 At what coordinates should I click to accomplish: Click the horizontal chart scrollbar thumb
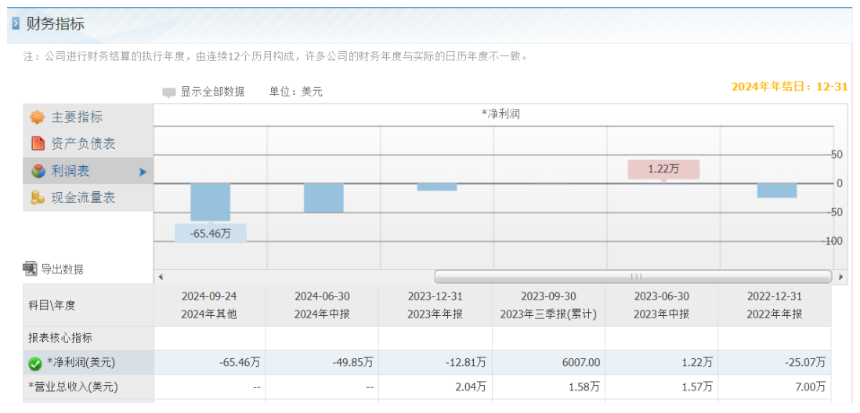click(632, 276)
